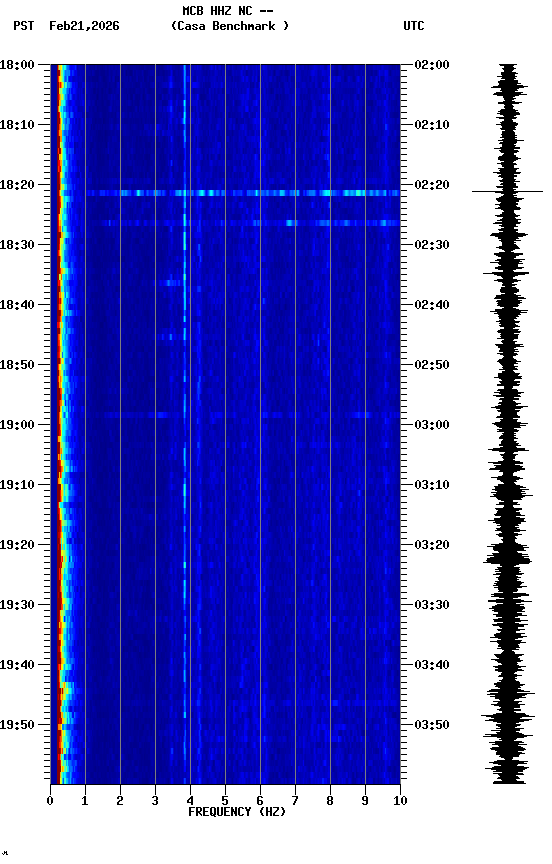The image size is (552, 864).
Task: Click the PST timezone label
Action: tap(24, 26)
